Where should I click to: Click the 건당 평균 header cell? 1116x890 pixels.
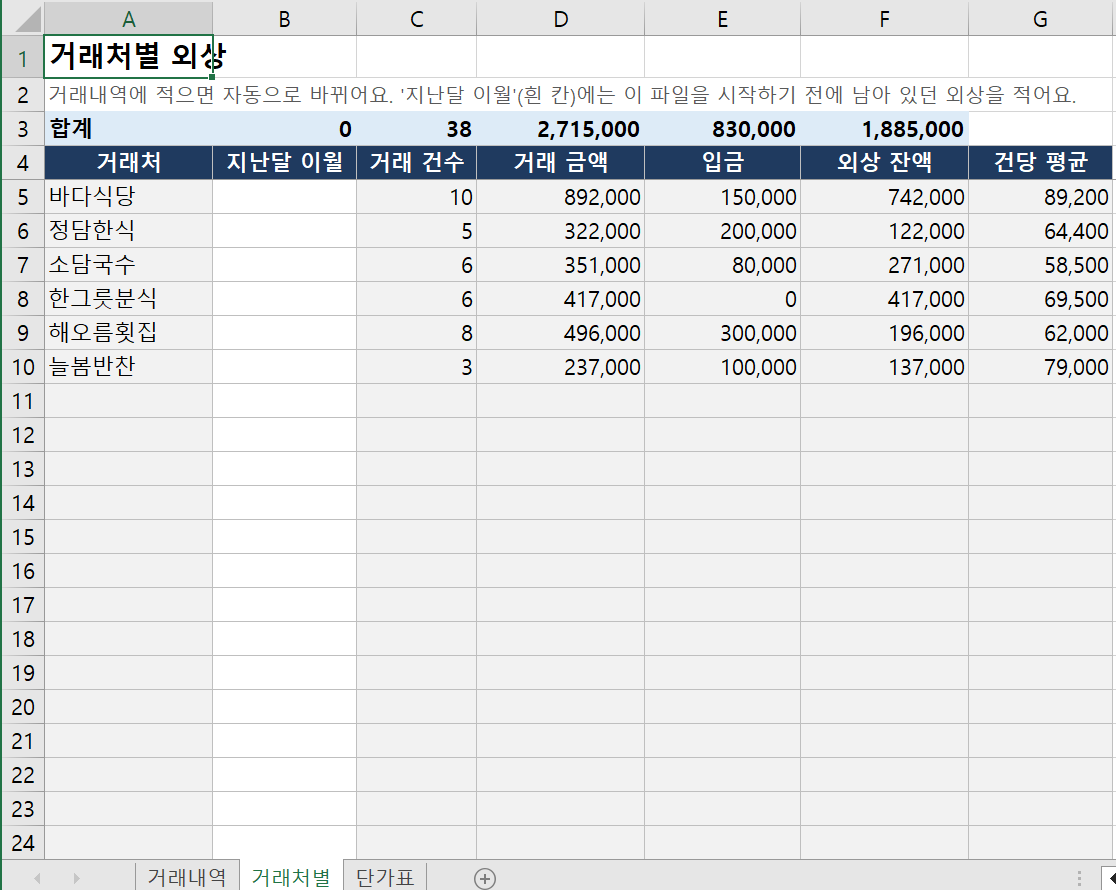pos(1040,162)
